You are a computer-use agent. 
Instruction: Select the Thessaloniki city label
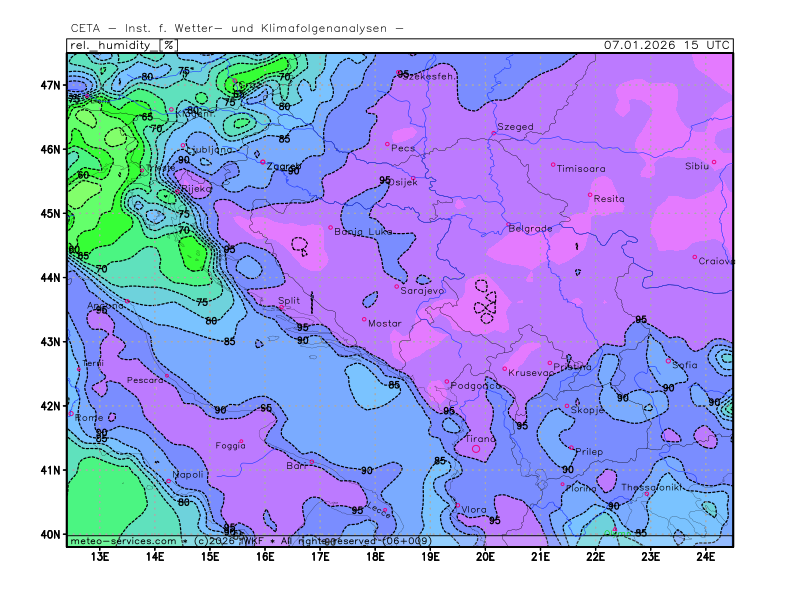pos(651,487)
